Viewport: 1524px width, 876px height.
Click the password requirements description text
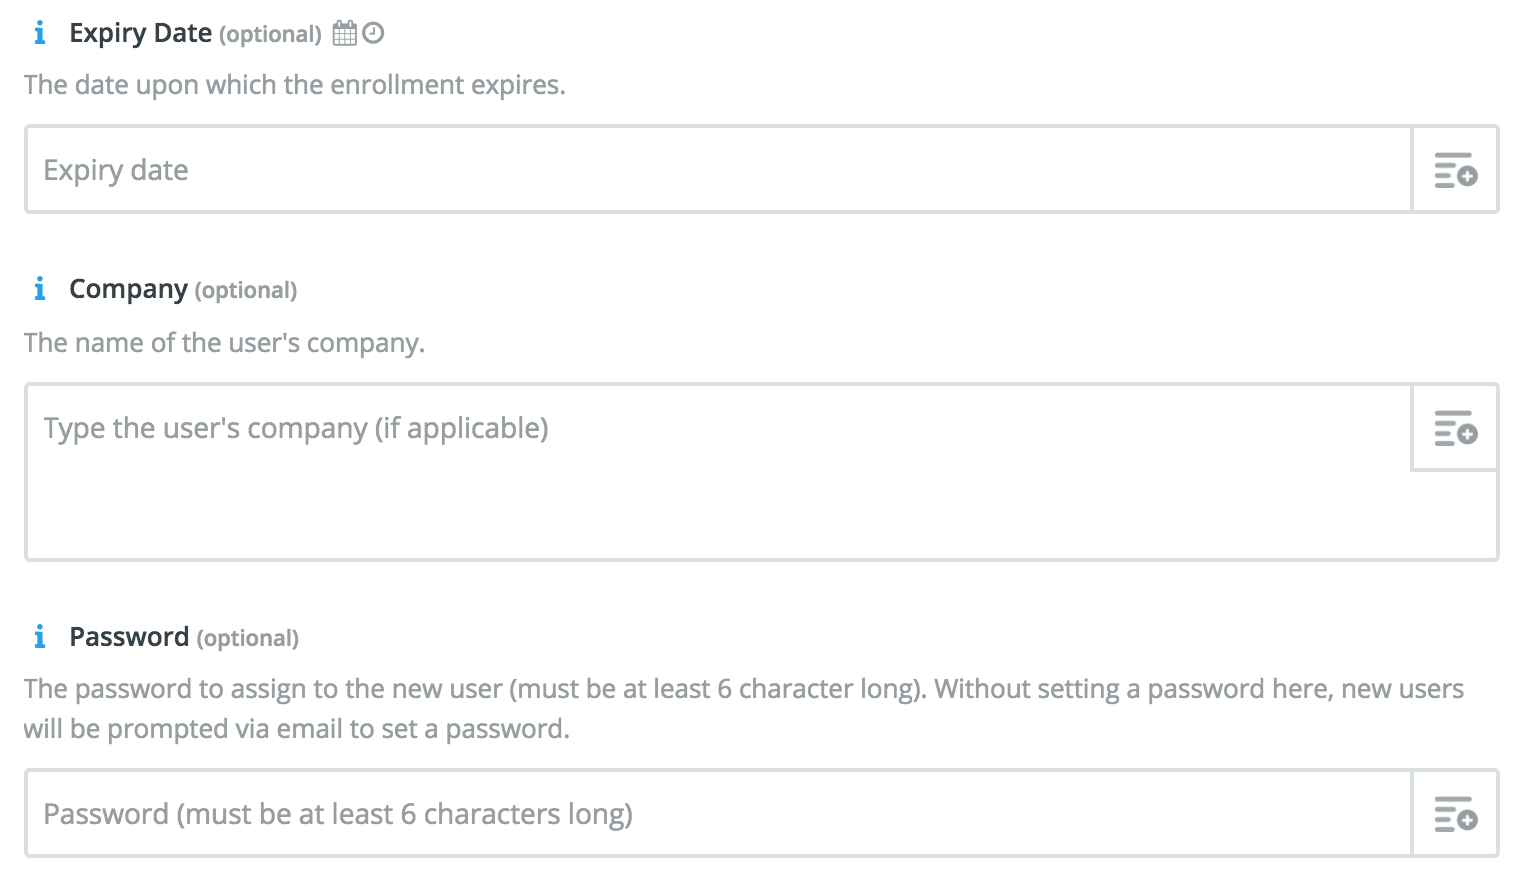pos(744,708)
